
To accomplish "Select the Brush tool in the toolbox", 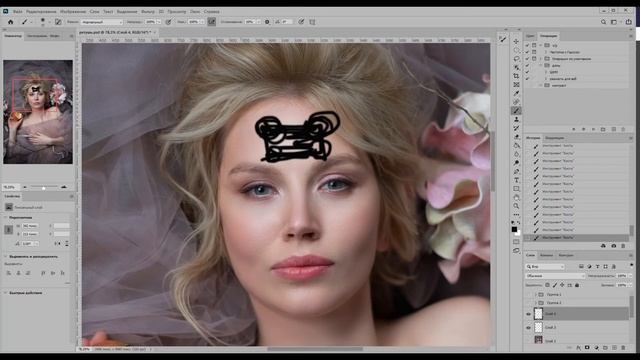I will pyautogui.click(x=516, y=111).
